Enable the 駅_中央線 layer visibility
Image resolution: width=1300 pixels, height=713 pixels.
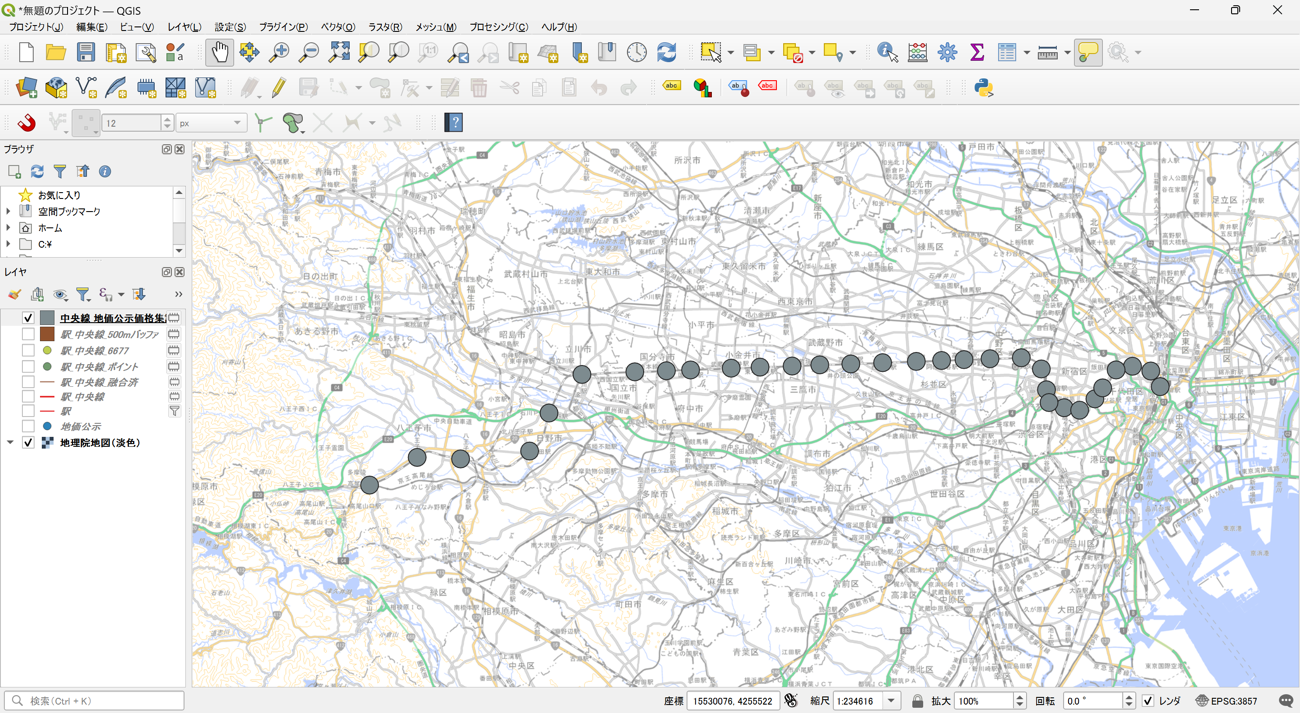[28, 397]
